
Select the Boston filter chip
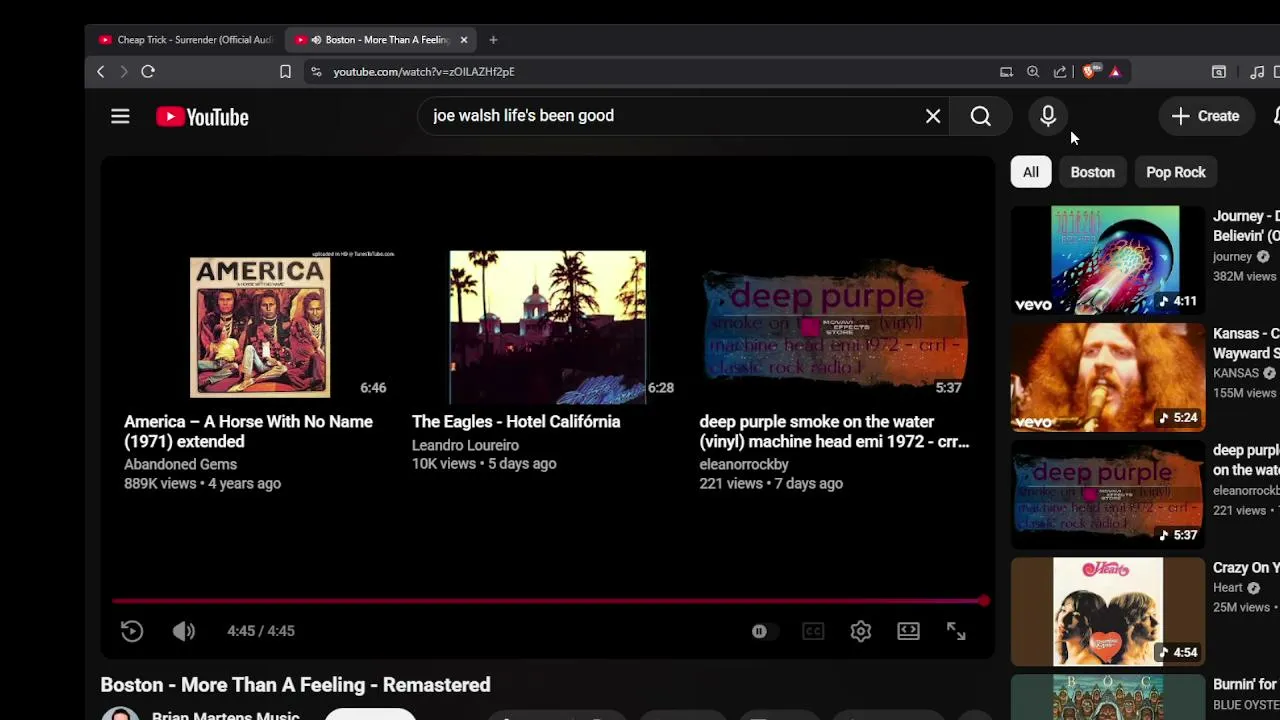(x=1093, y=172)
